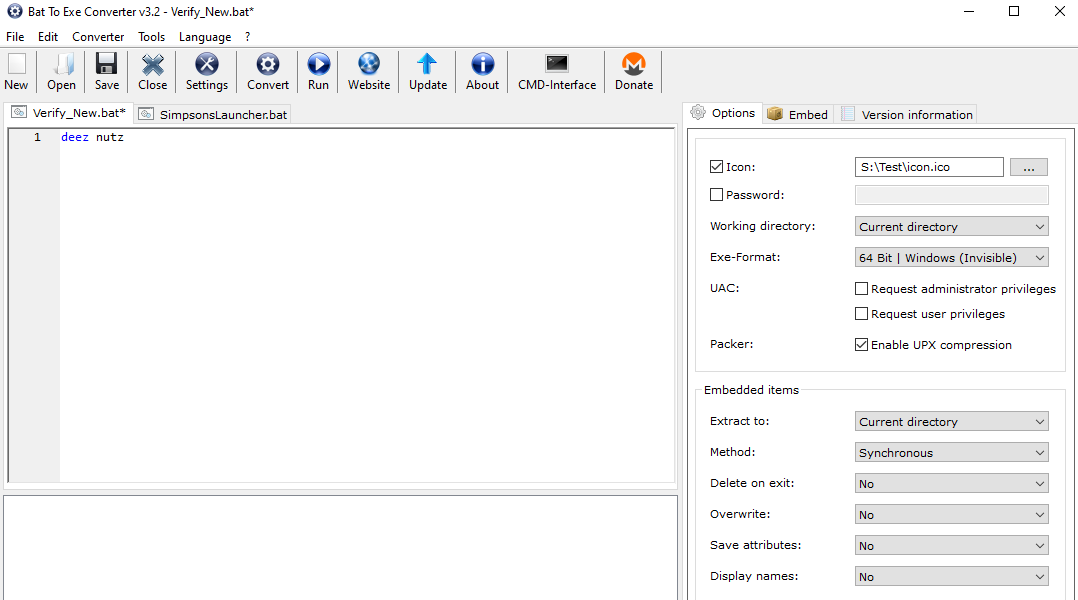Image resolution: width=1078 pixels, height=600 pixels.
Task: Create a new file with New icon
Action: (x=16, y=64)
